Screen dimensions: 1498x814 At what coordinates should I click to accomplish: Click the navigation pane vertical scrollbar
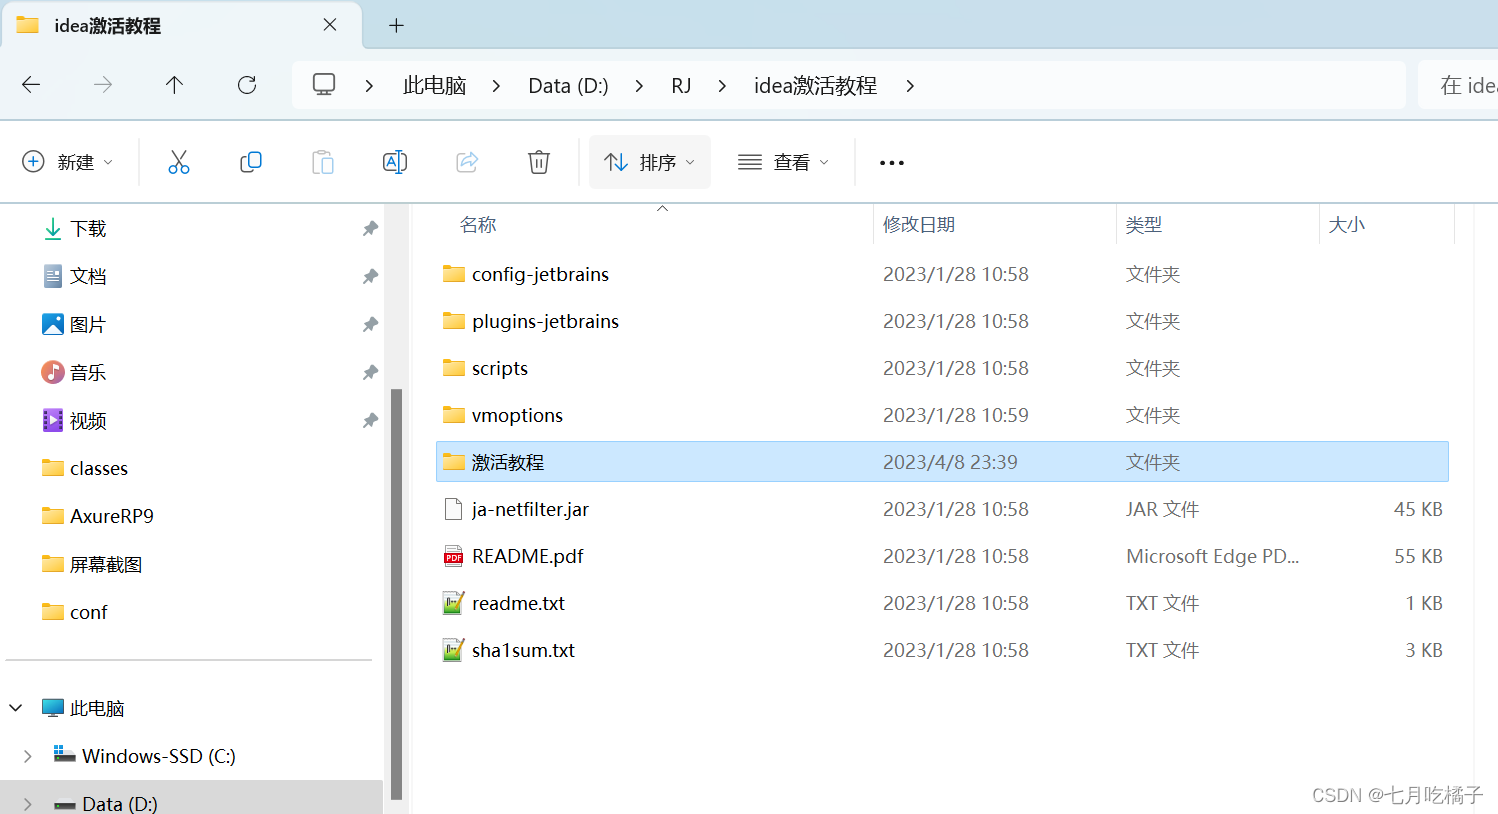coord(396,594)
